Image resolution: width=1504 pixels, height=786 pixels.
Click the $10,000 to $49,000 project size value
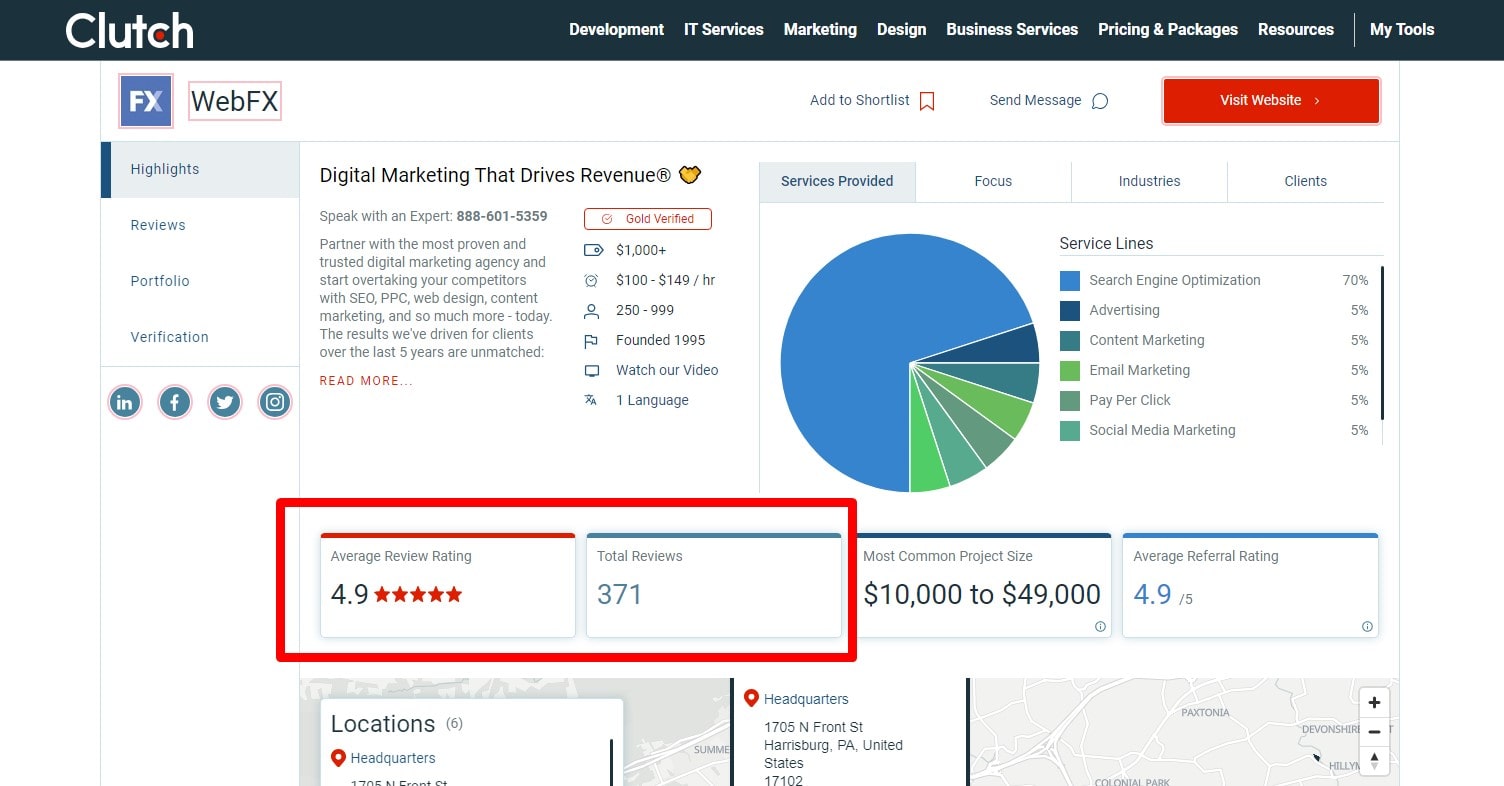[982, 595]
